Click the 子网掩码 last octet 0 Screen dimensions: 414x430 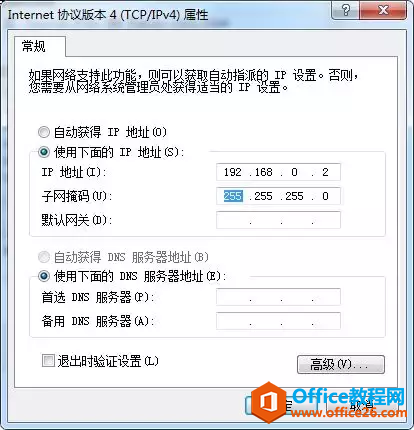325,196
